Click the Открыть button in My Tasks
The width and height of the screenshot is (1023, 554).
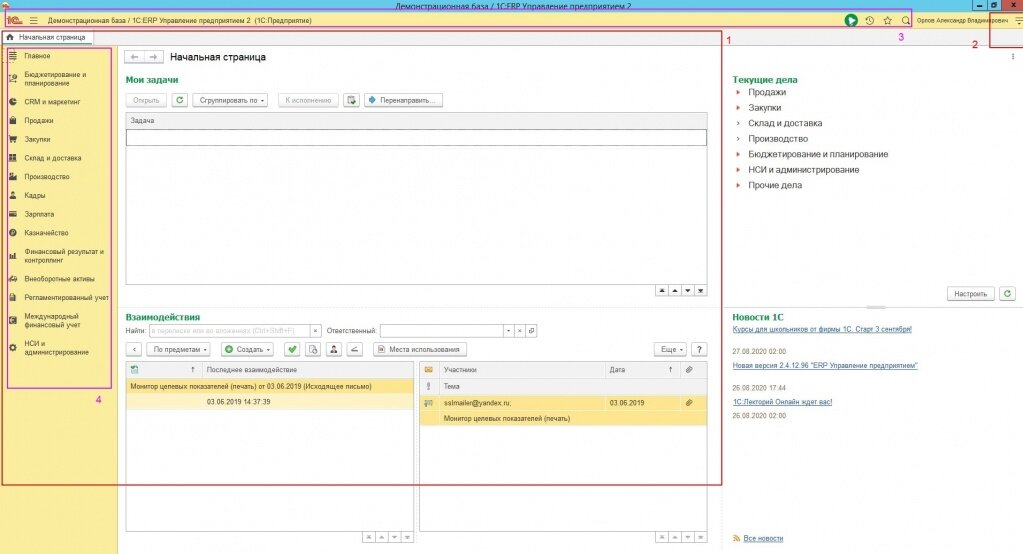point(146,100)
